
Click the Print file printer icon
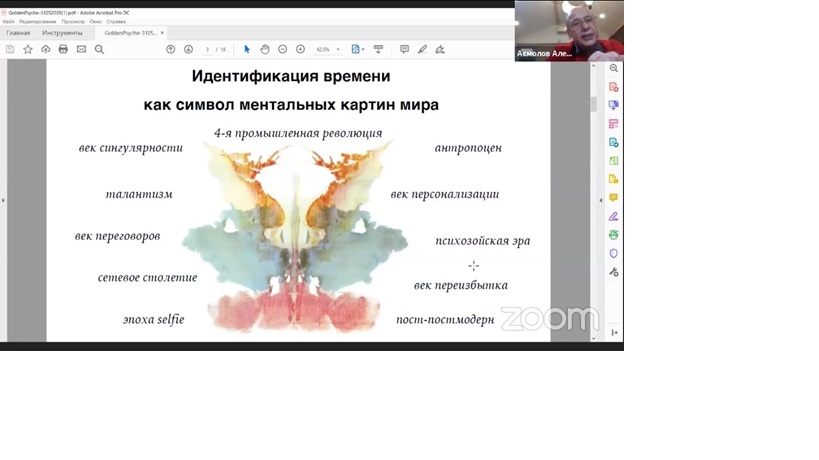click(x=63, y=49)
